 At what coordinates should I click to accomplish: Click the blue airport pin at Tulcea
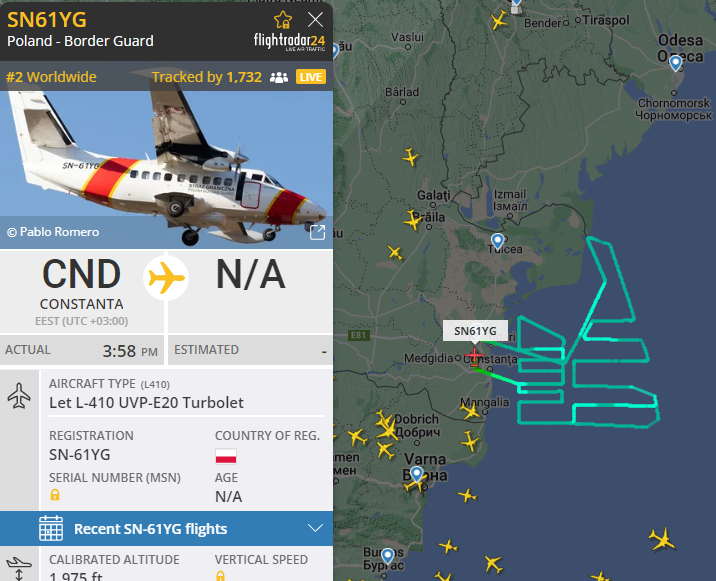(498, 241)
